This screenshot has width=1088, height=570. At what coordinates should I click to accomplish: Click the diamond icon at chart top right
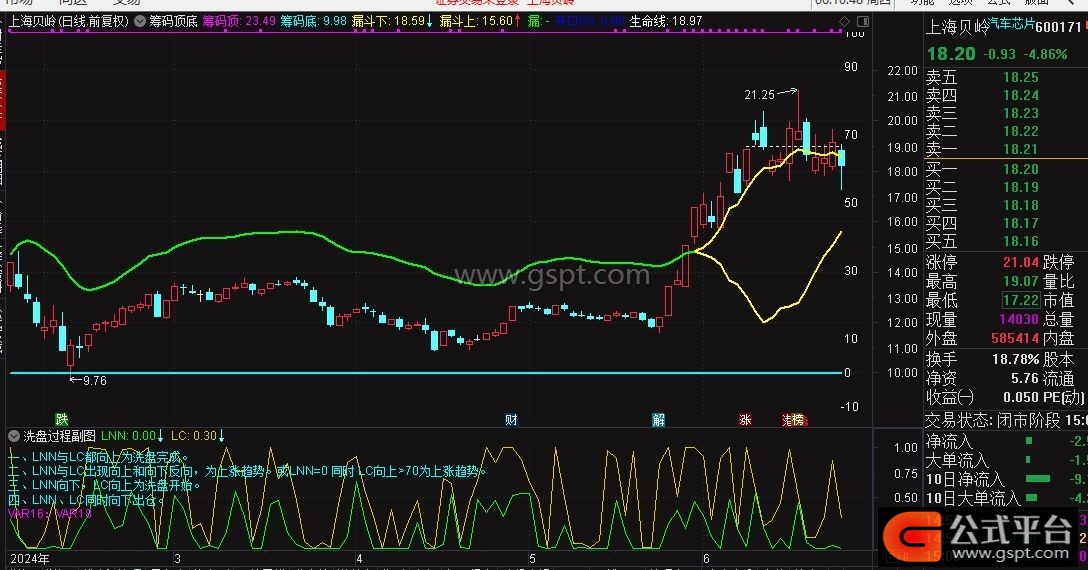844,22
